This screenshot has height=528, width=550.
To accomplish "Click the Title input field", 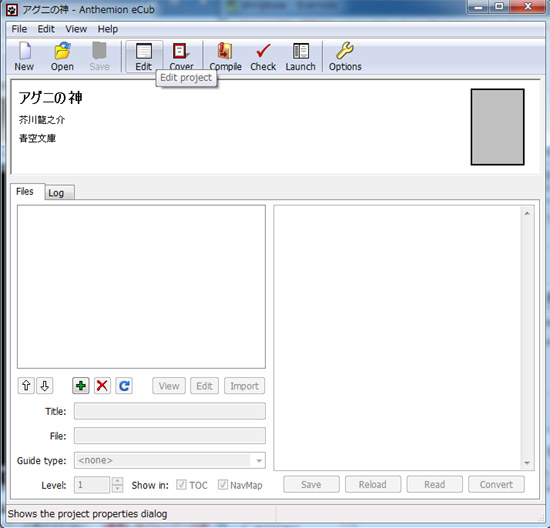I will [x=170, y=411].
